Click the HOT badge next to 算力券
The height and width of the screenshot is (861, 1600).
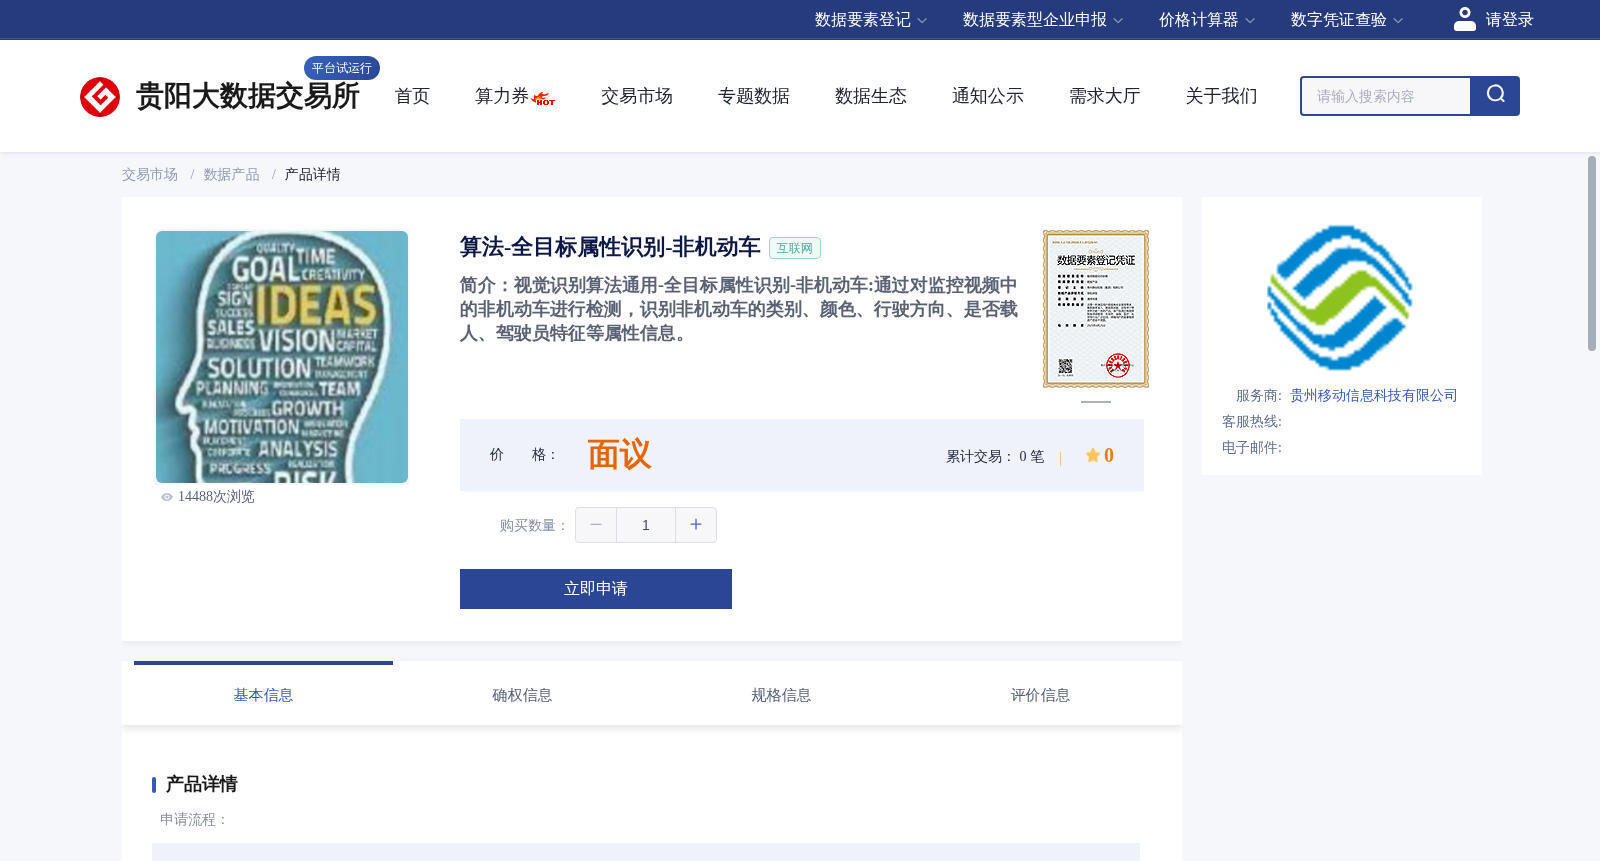coord(544,99)
